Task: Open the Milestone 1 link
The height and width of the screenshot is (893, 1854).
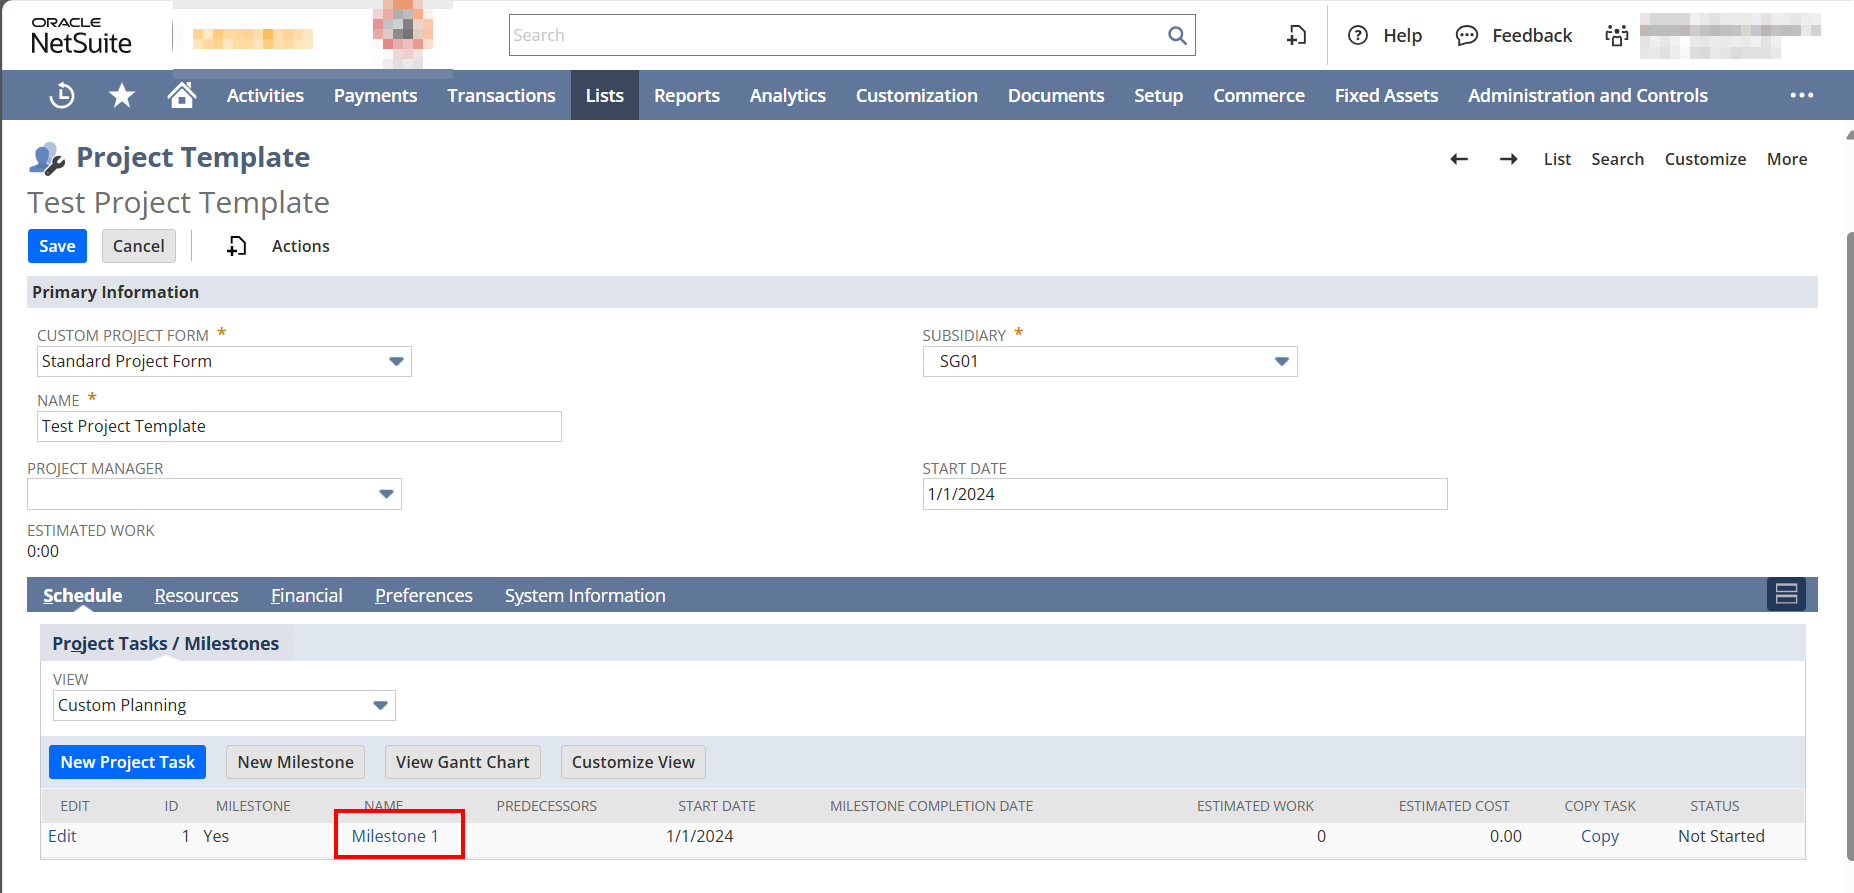Action: click(x=395, y=837)
